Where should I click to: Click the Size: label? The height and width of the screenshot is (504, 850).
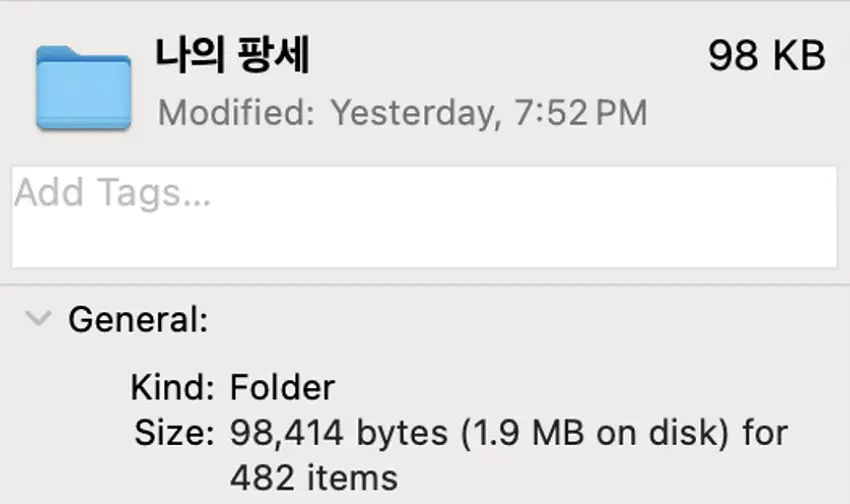(174, 432)
